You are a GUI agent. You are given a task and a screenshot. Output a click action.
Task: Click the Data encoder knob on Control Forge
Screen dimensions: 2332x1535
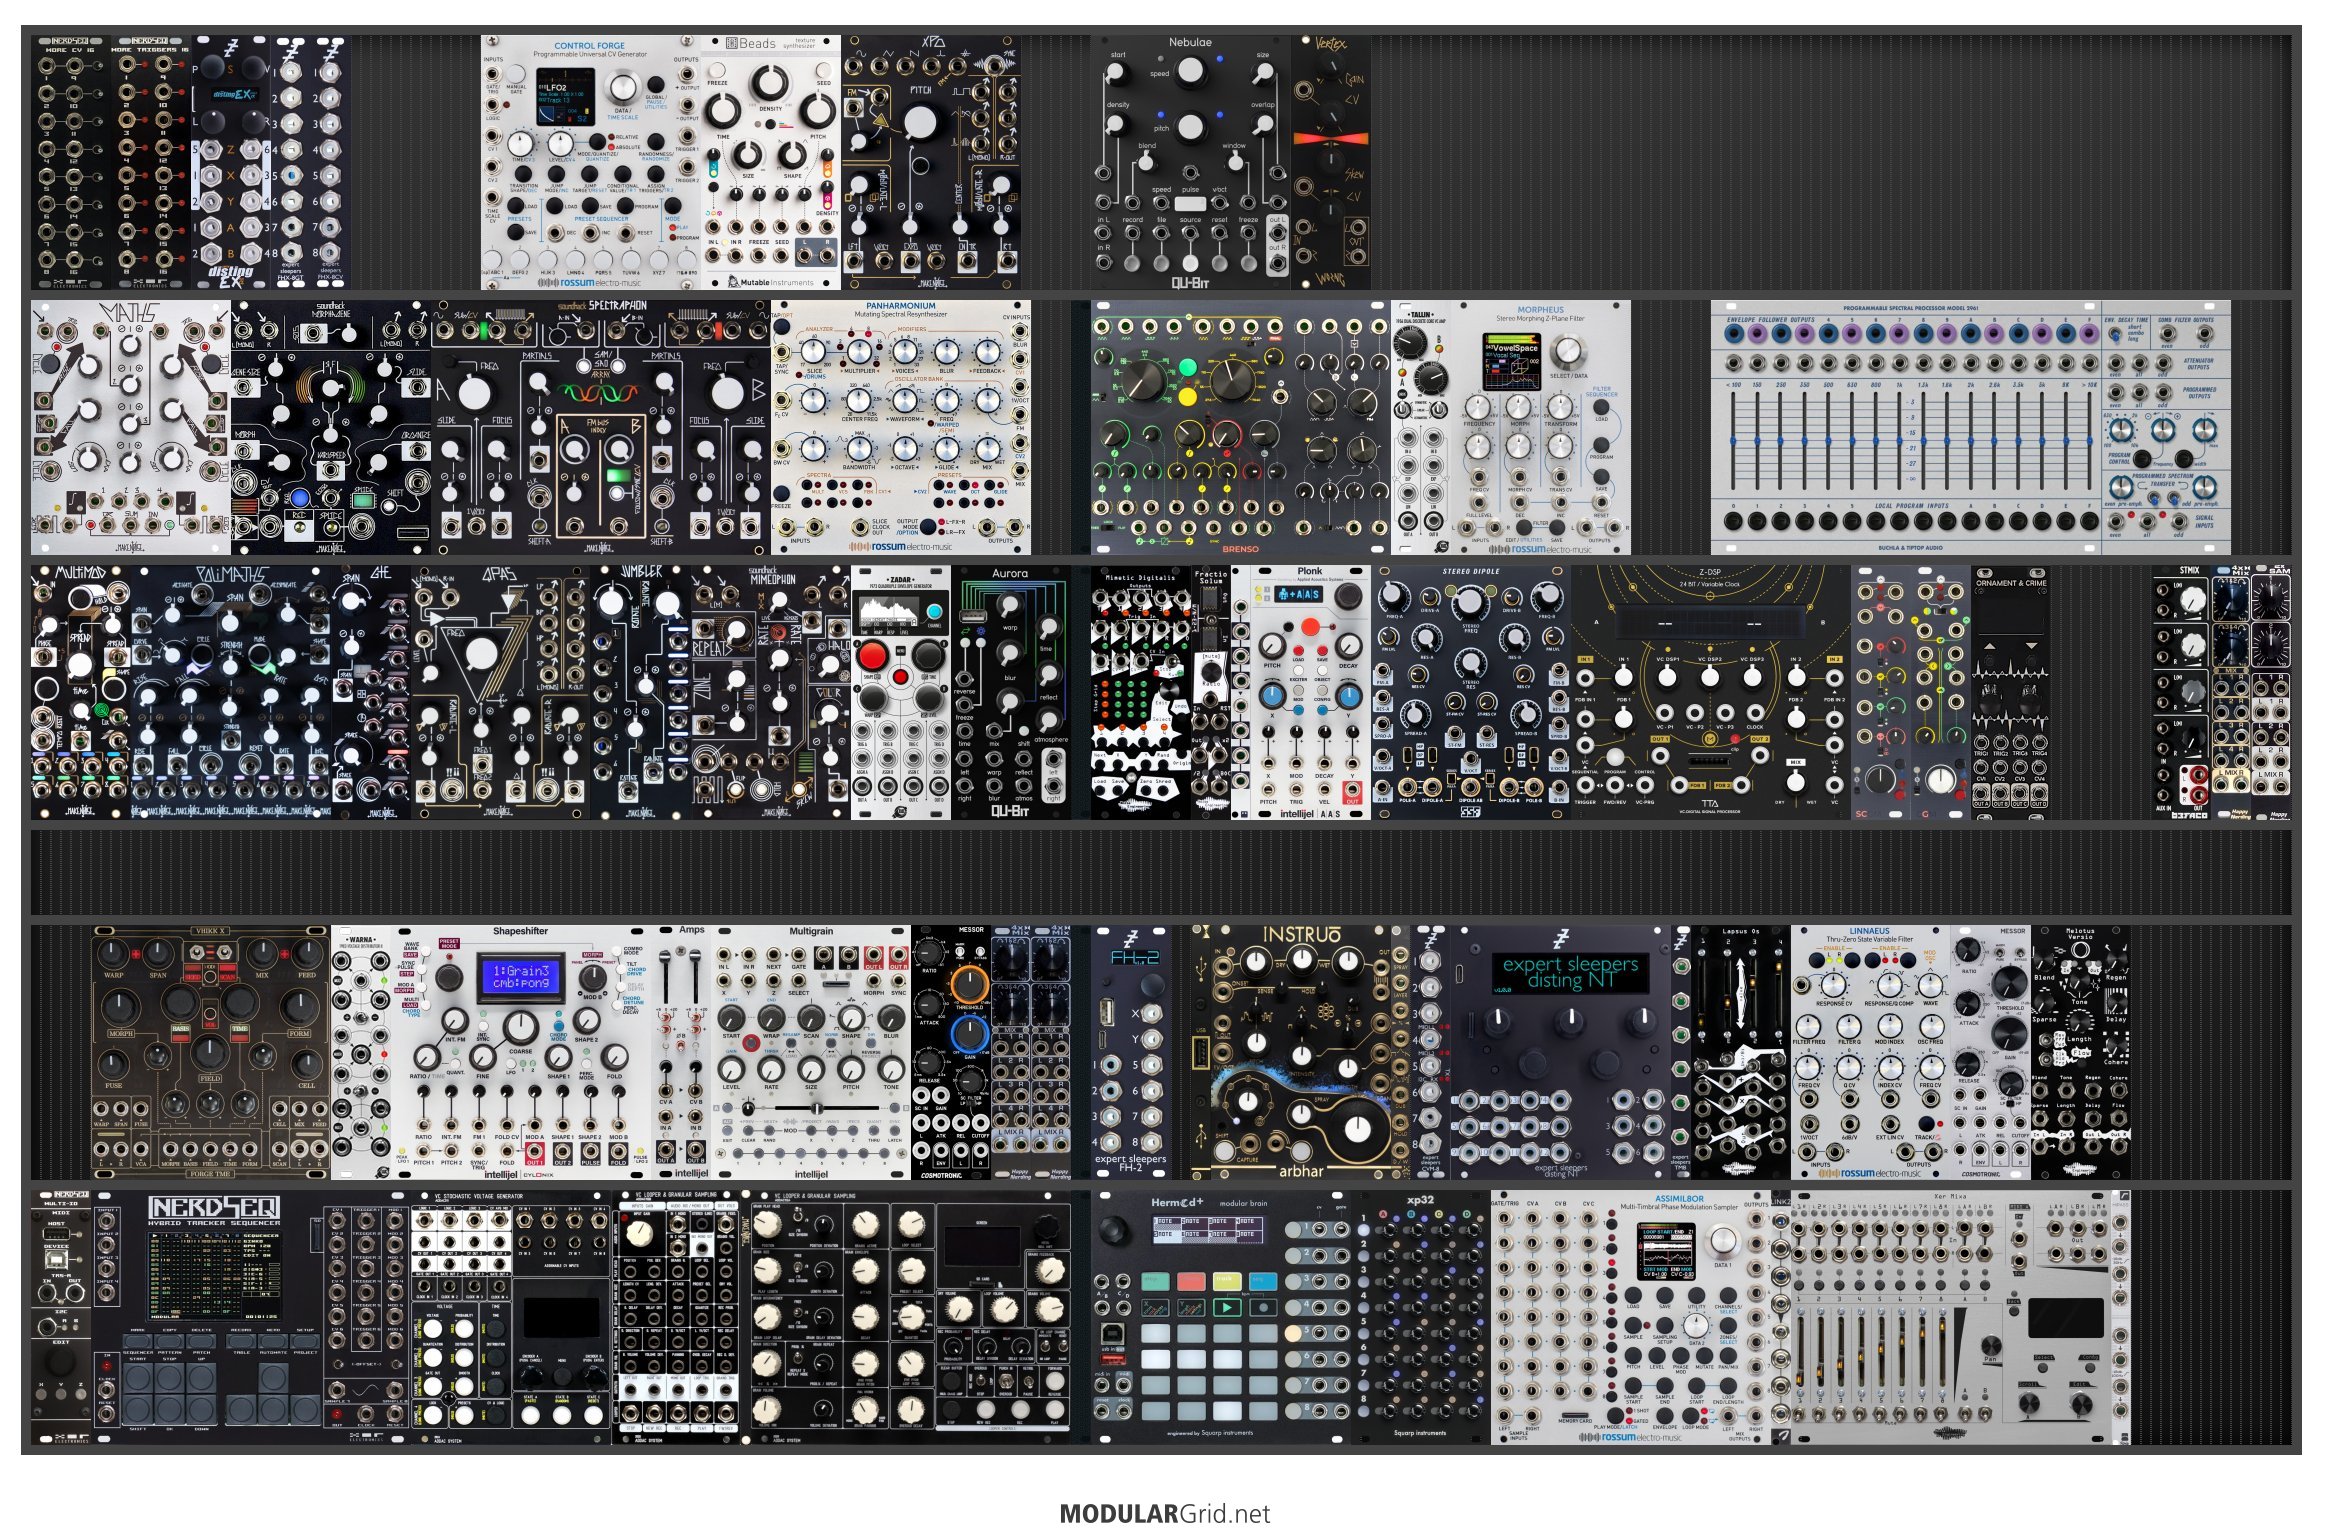pyautogui.click(x=623, y=86)
